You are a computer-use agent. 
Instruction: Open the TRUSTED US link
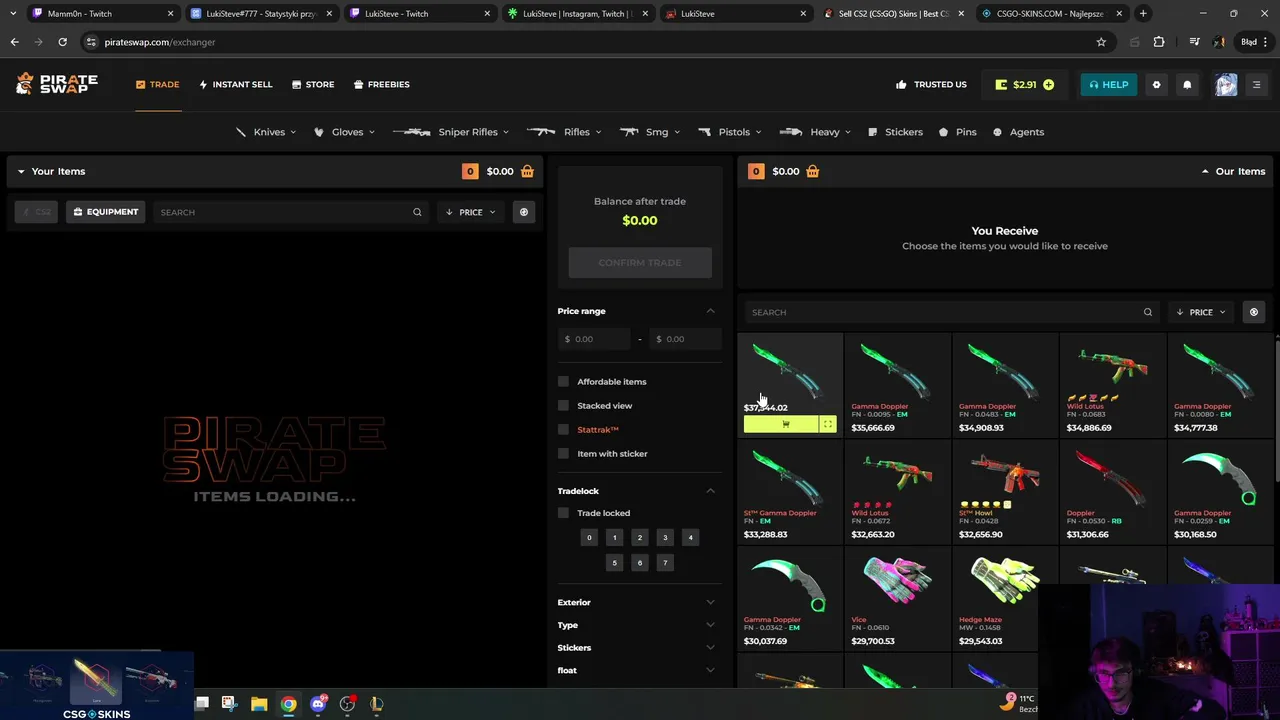pos(931,84)
